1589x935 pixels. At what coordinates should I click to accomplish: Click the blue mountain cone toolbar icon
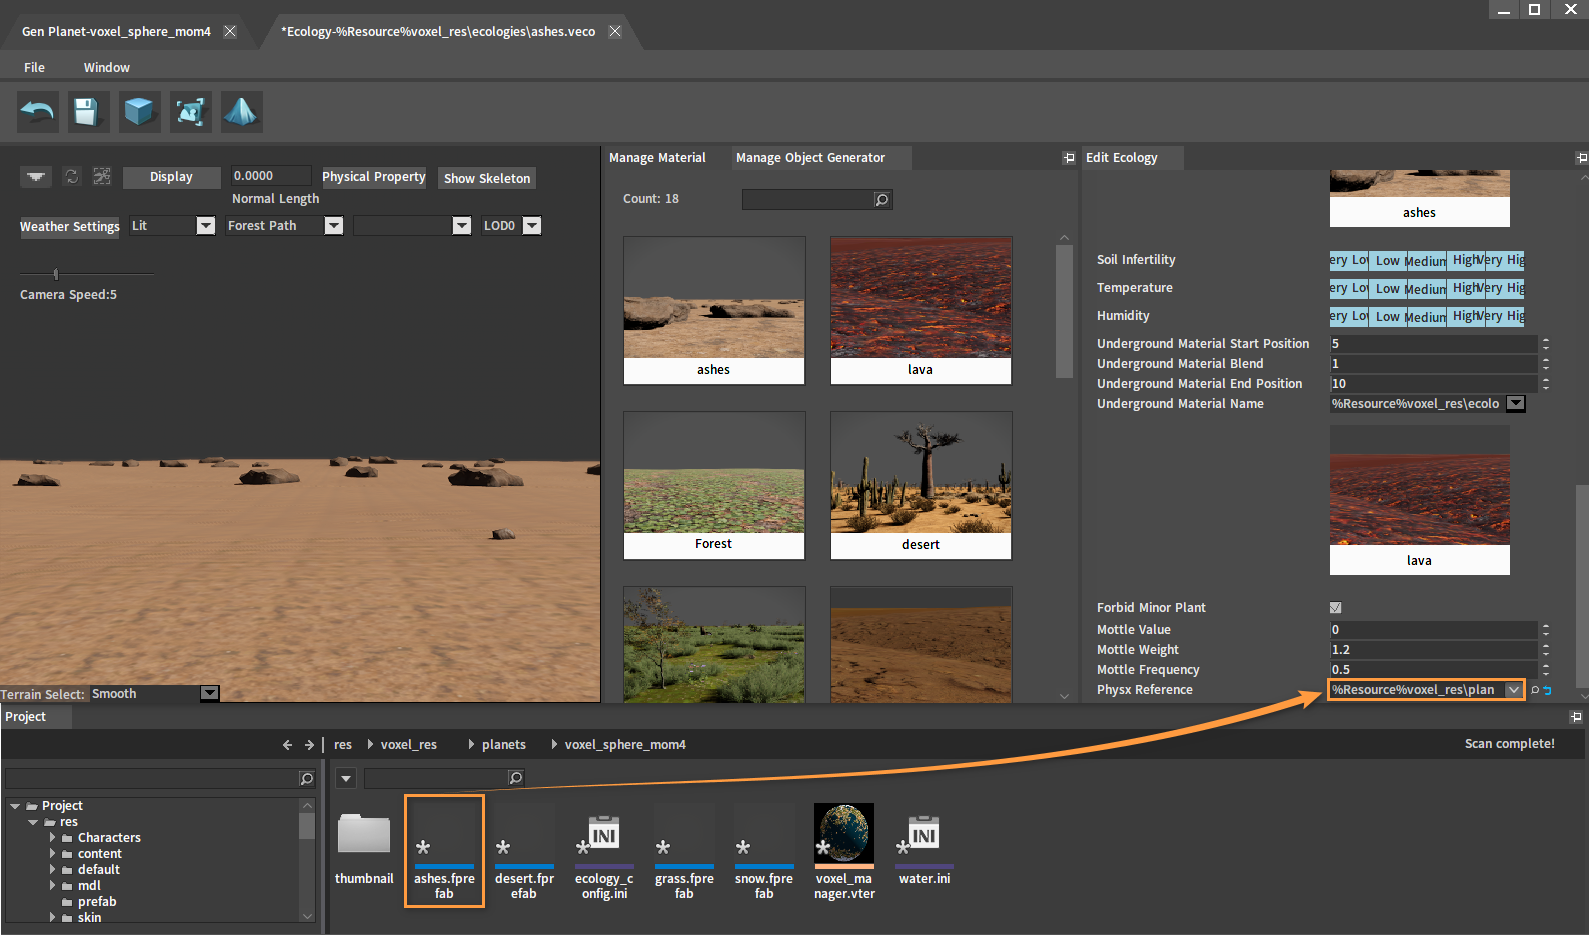[x=241, y=111]
